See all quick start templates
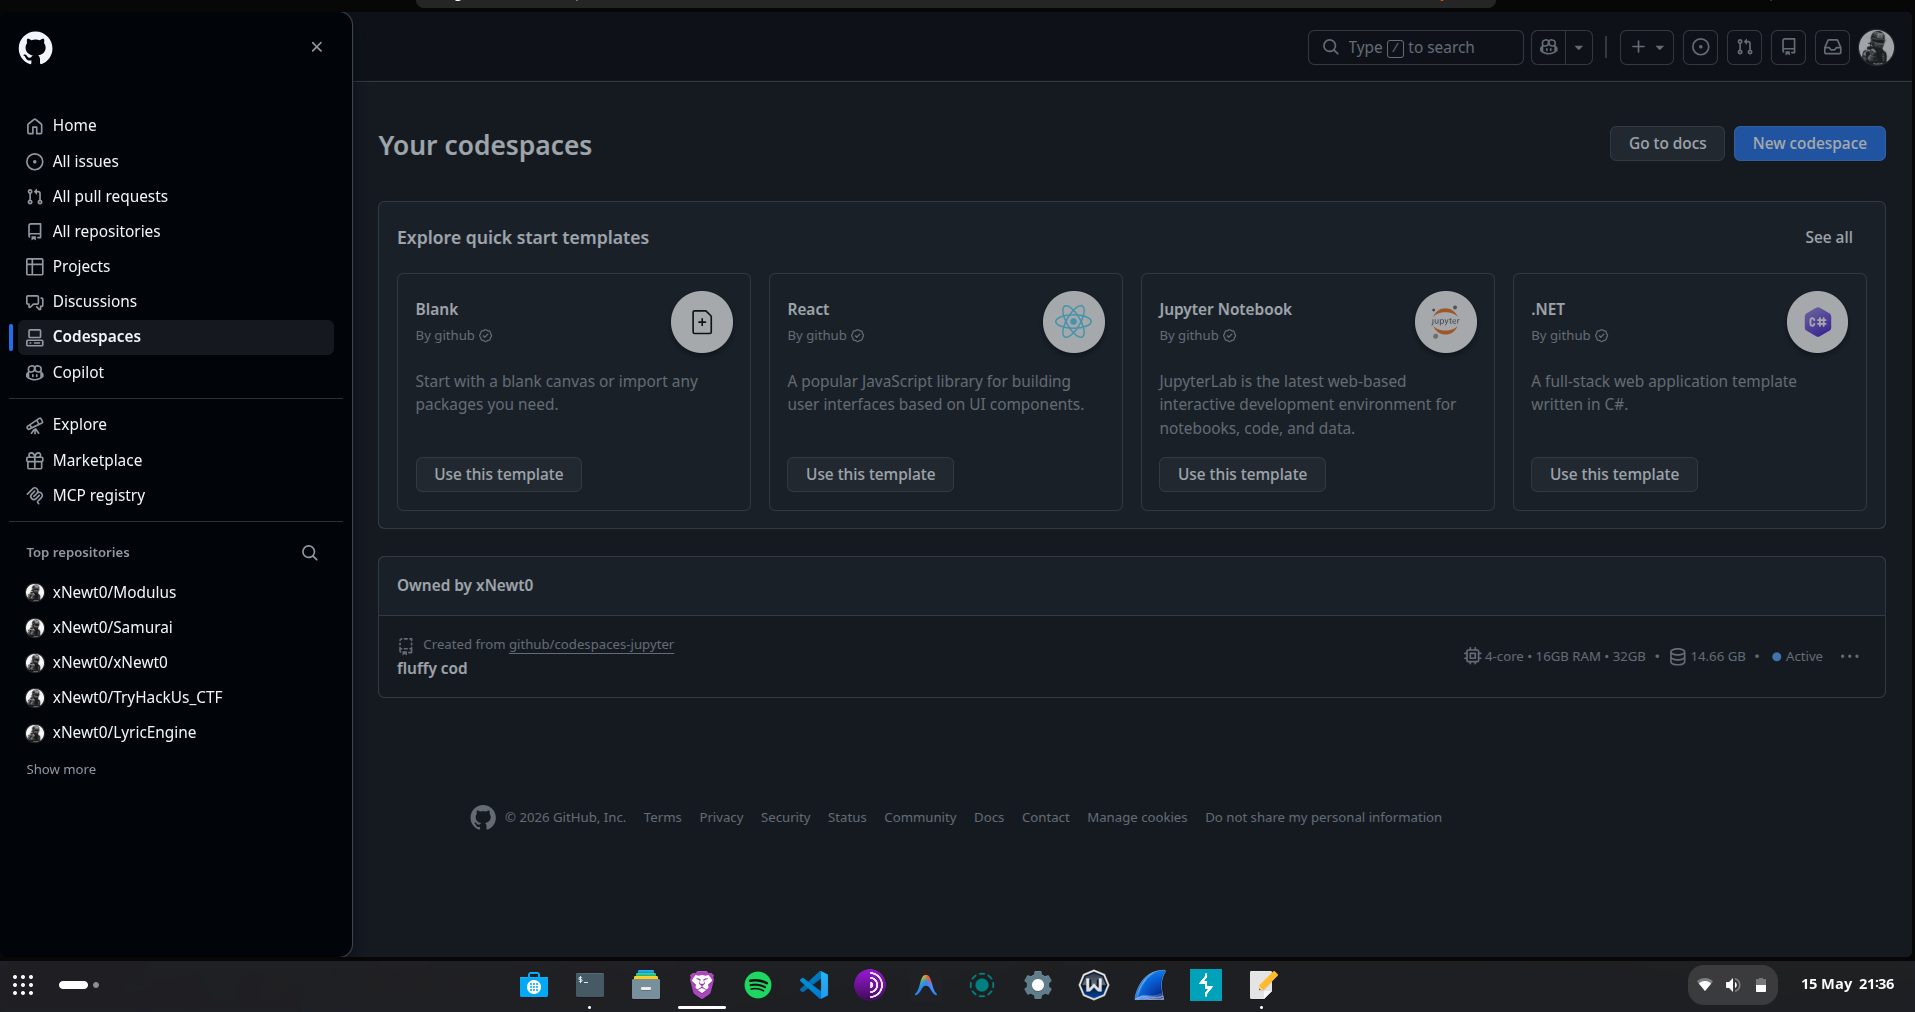 pos(1828,237)
